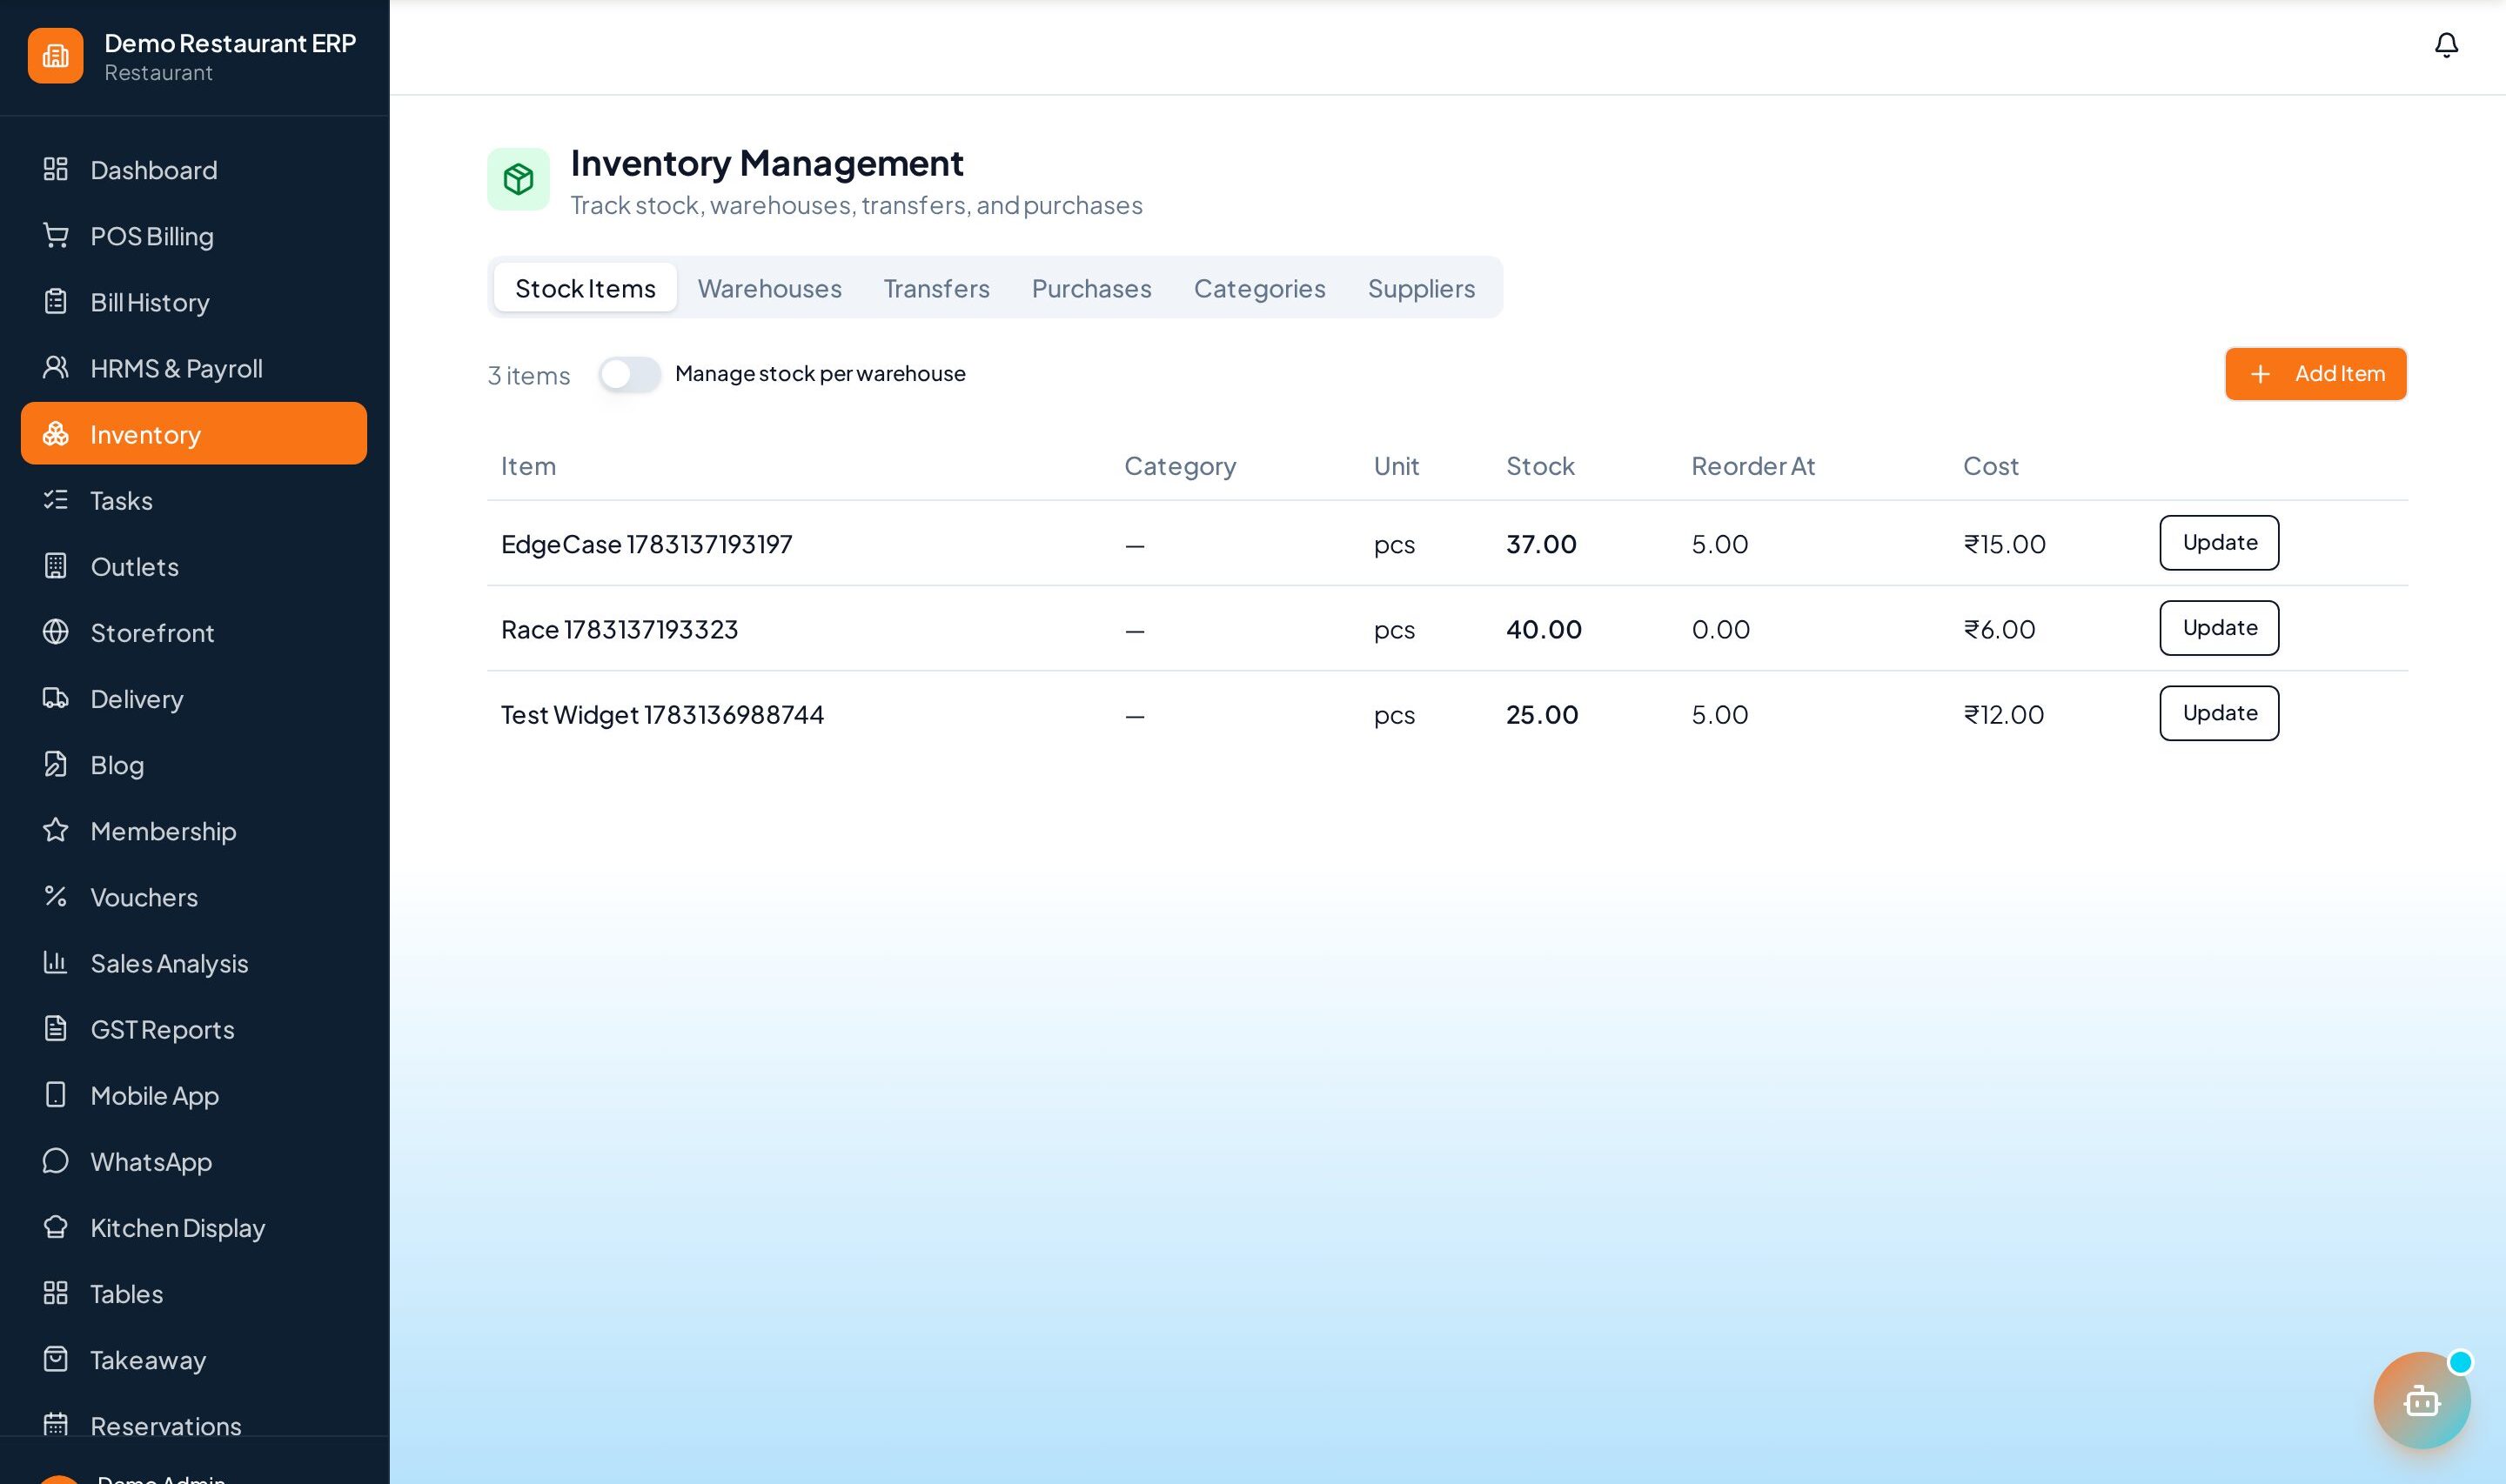Open the Transfers tab
Image resolution: width=2506 pixels, height=1484 pixels.
[936, 288]
